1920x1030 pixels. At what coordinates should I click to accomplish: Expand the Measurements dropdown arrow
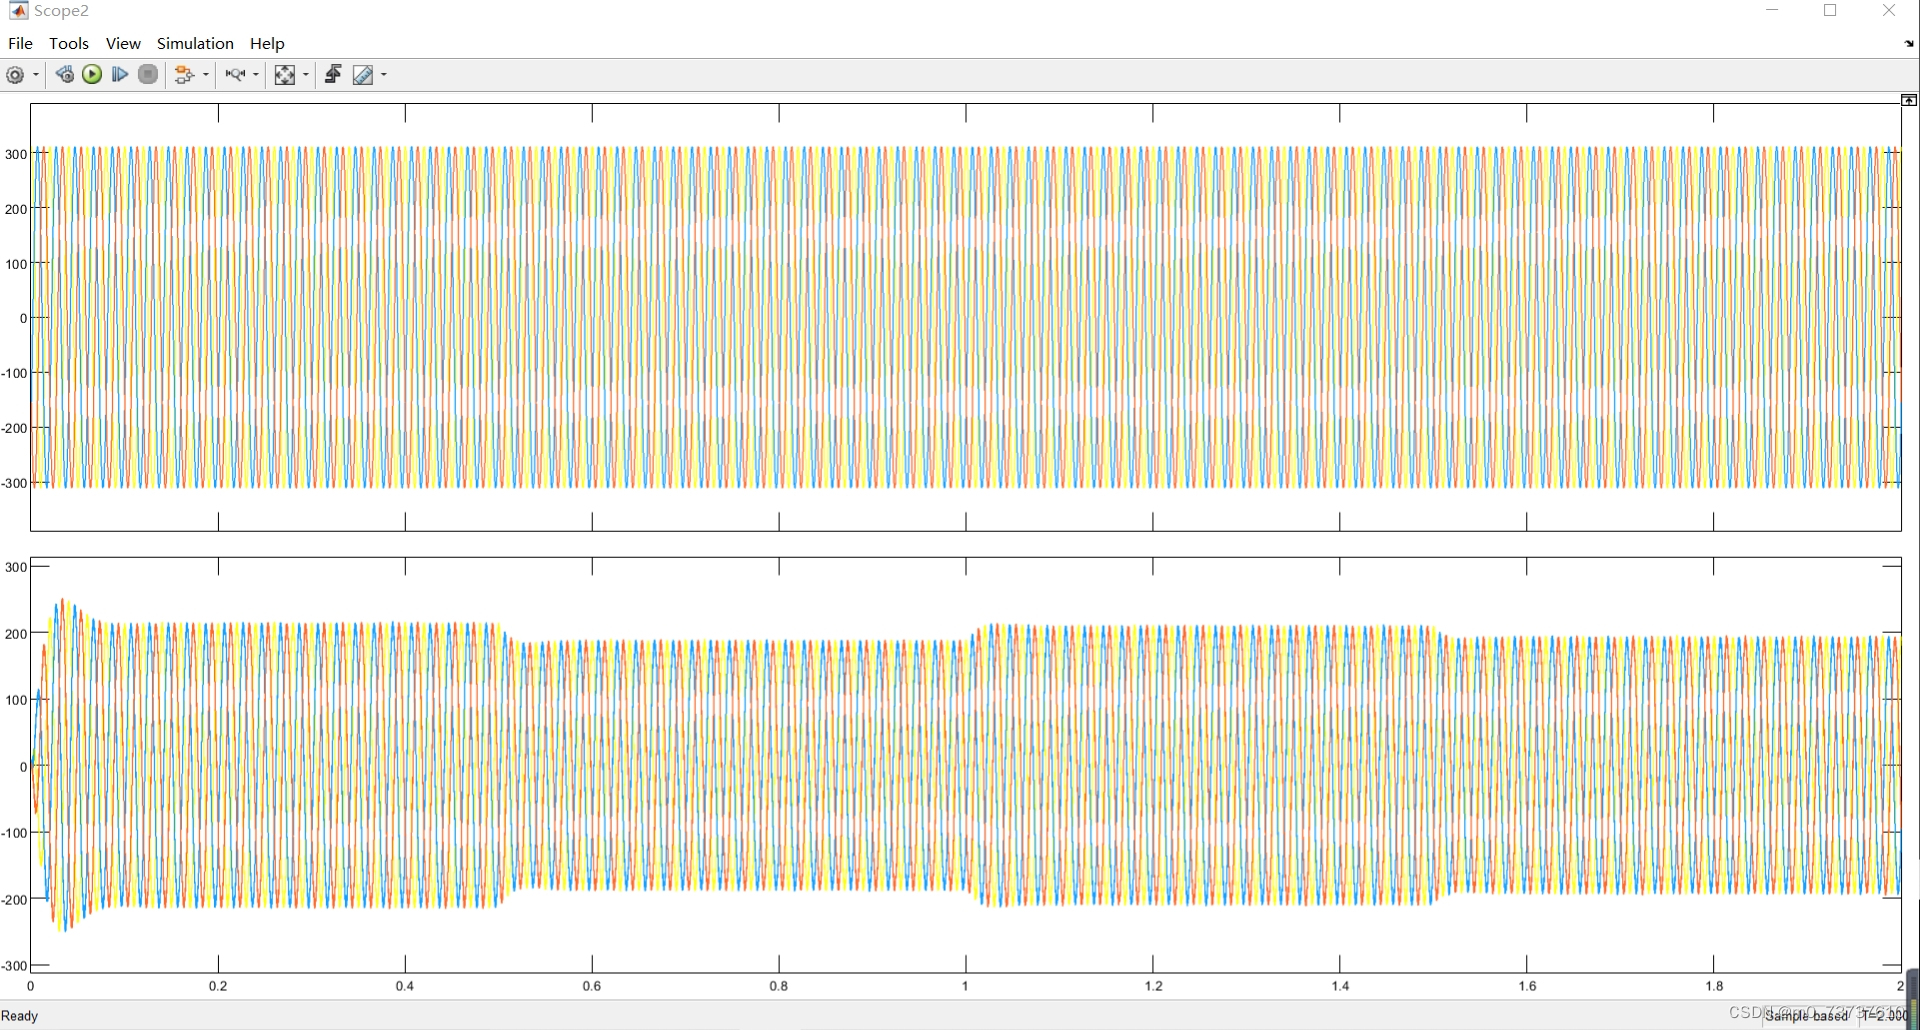[384, 75]
